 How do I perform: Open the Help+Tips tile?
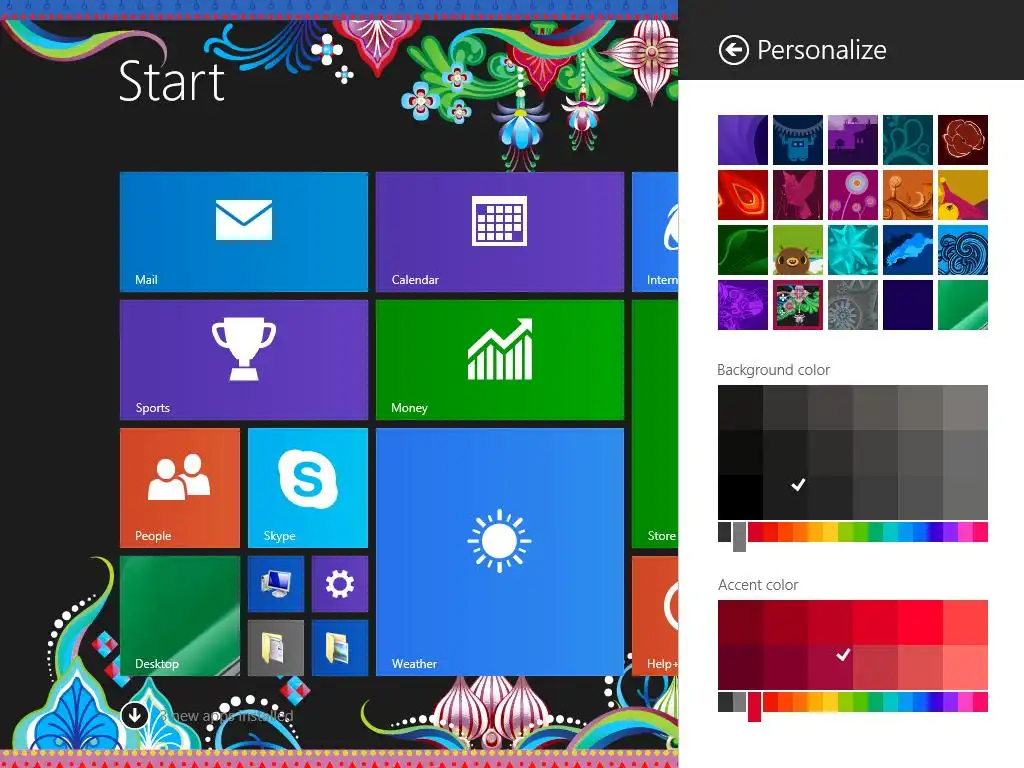coord(655,616)
